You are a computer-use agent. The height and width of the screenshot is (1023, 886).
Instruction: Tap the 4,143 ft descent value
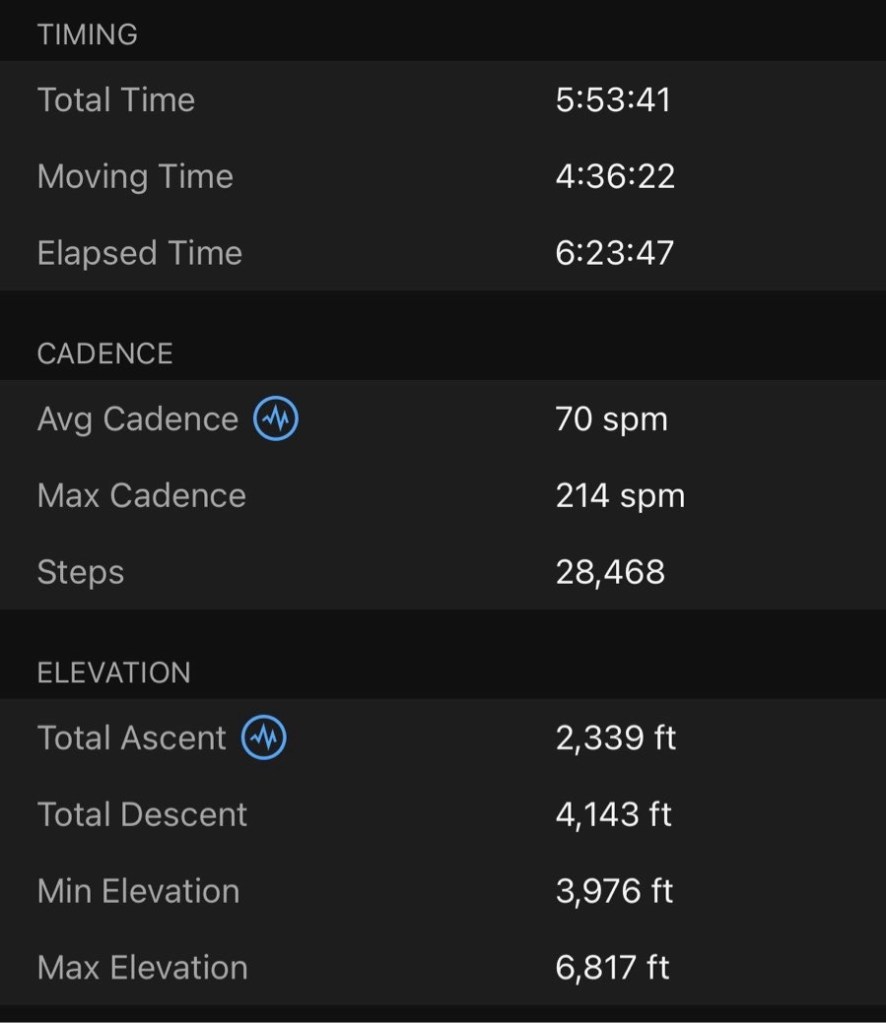click(614, 814)
